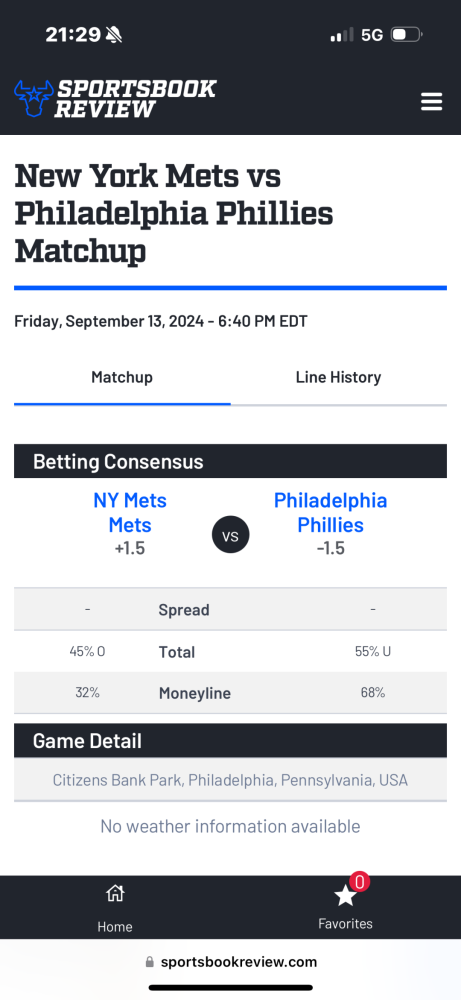Tap the battery status icon
461x1000 pixels.
[406, 34]
